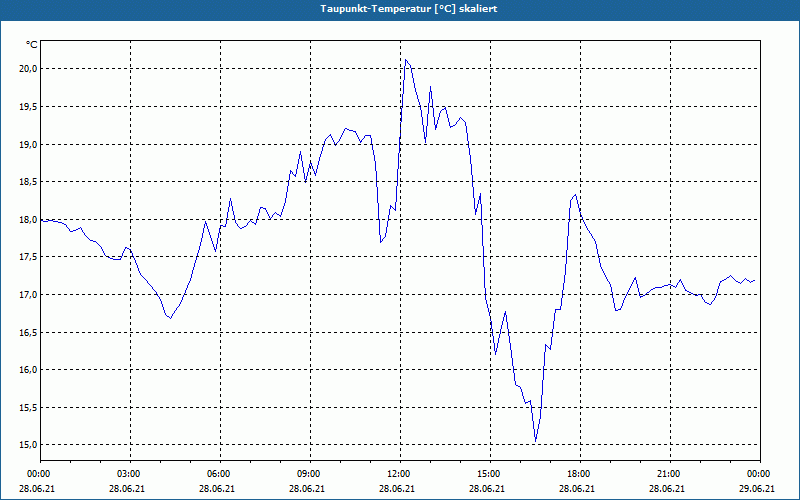This screenshot has height=500, width=800.
Task: Click the 18:00 time axis label
Action: (580, 474)
